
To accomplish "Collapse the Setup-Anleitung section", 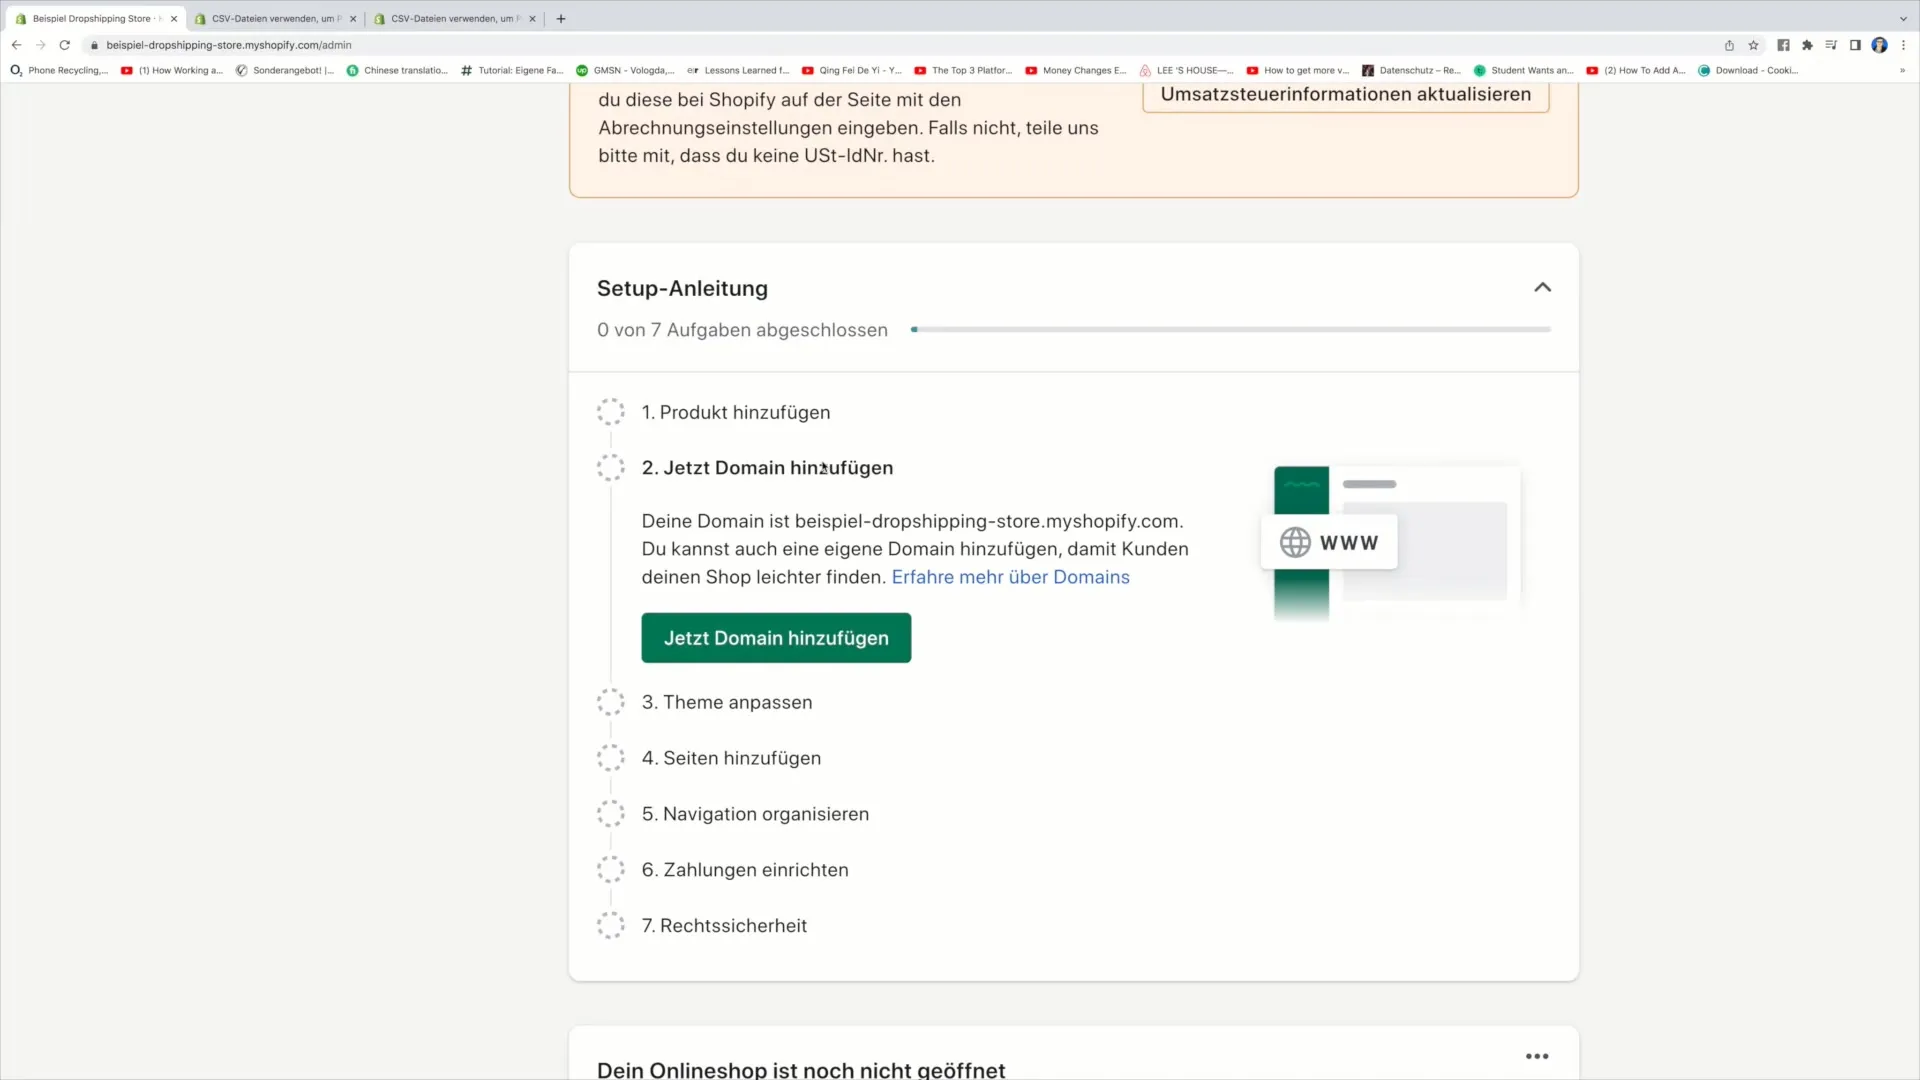I will tap(1543, 287).
